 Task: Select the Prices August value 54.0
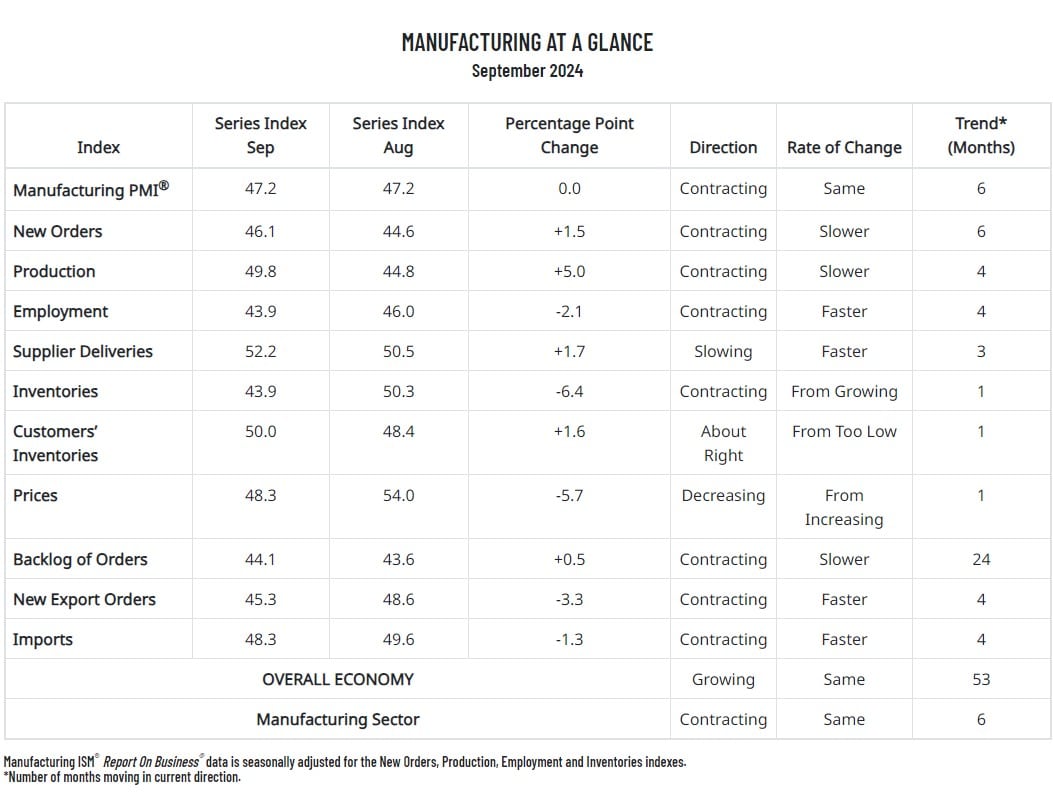click(398, 495)
